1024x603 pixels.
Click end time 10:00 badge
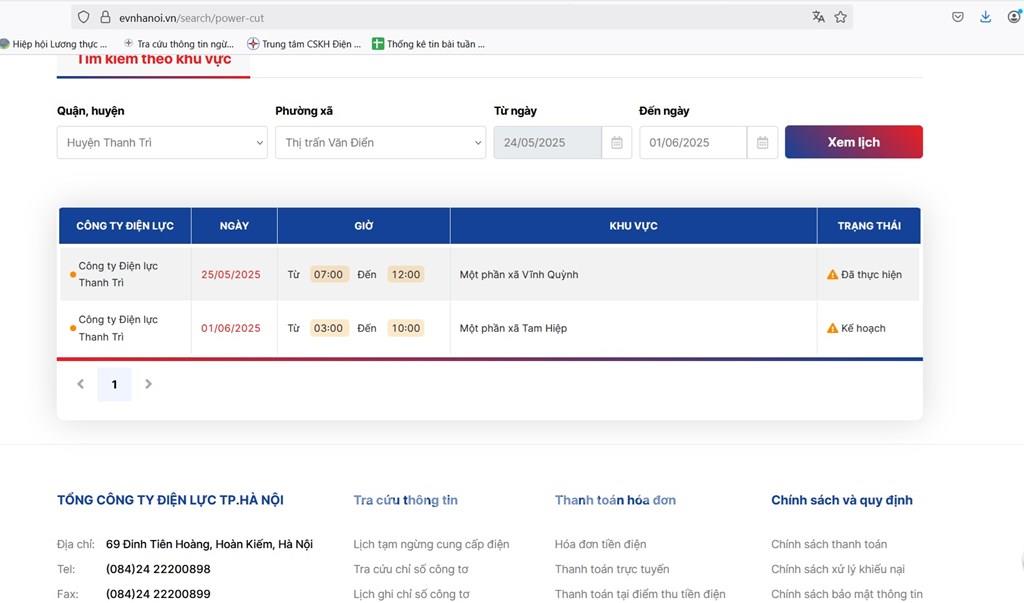(406, 328)
